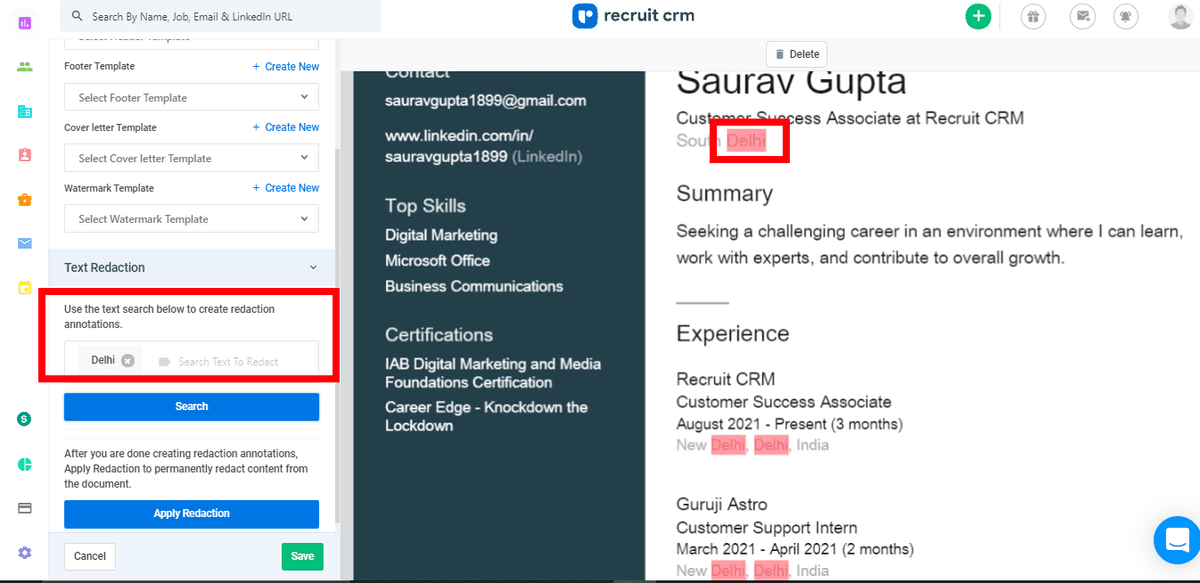The height and width of the screenshot is (583, 1200).
Task: Open the Settings gear icon in sidebar
Action: coord(24,553)
